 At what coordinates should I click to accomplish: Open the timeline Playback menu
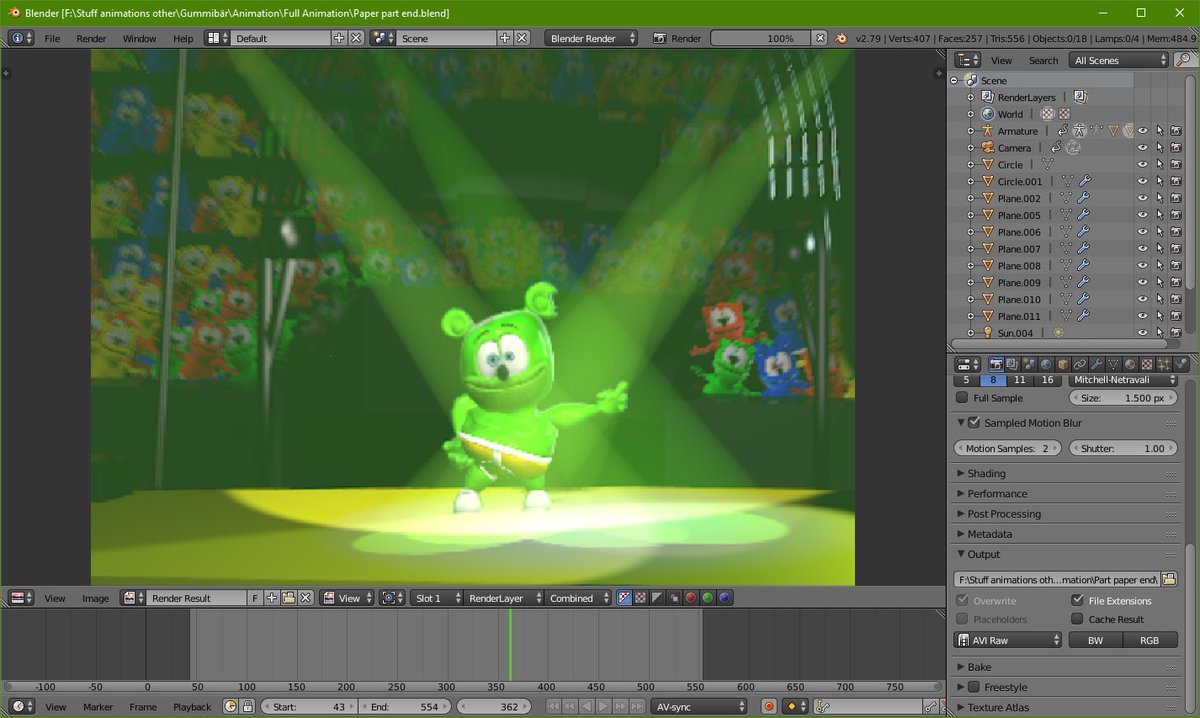192,706
